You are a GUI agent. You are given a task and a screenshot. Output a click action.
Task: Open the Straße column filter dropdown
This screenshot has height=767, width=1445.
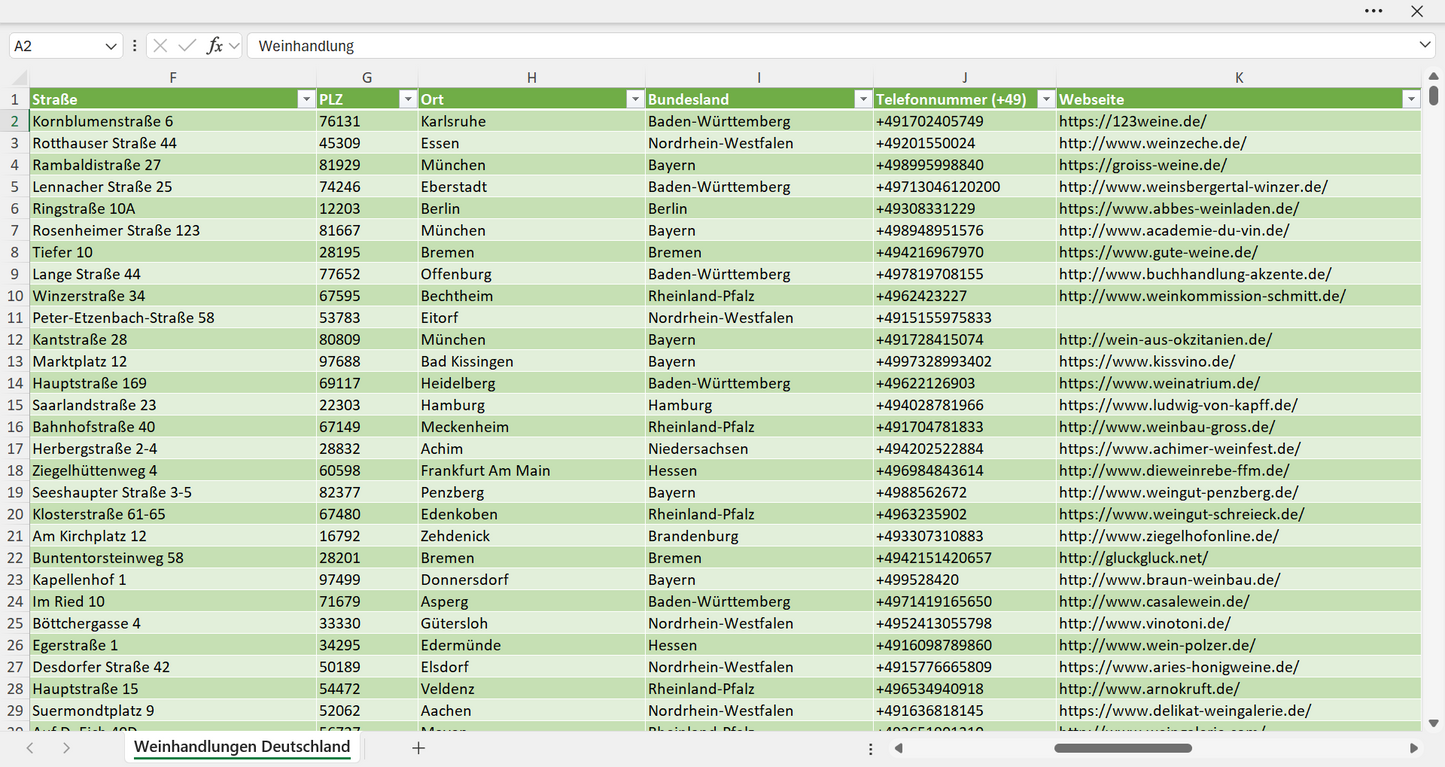306,99
